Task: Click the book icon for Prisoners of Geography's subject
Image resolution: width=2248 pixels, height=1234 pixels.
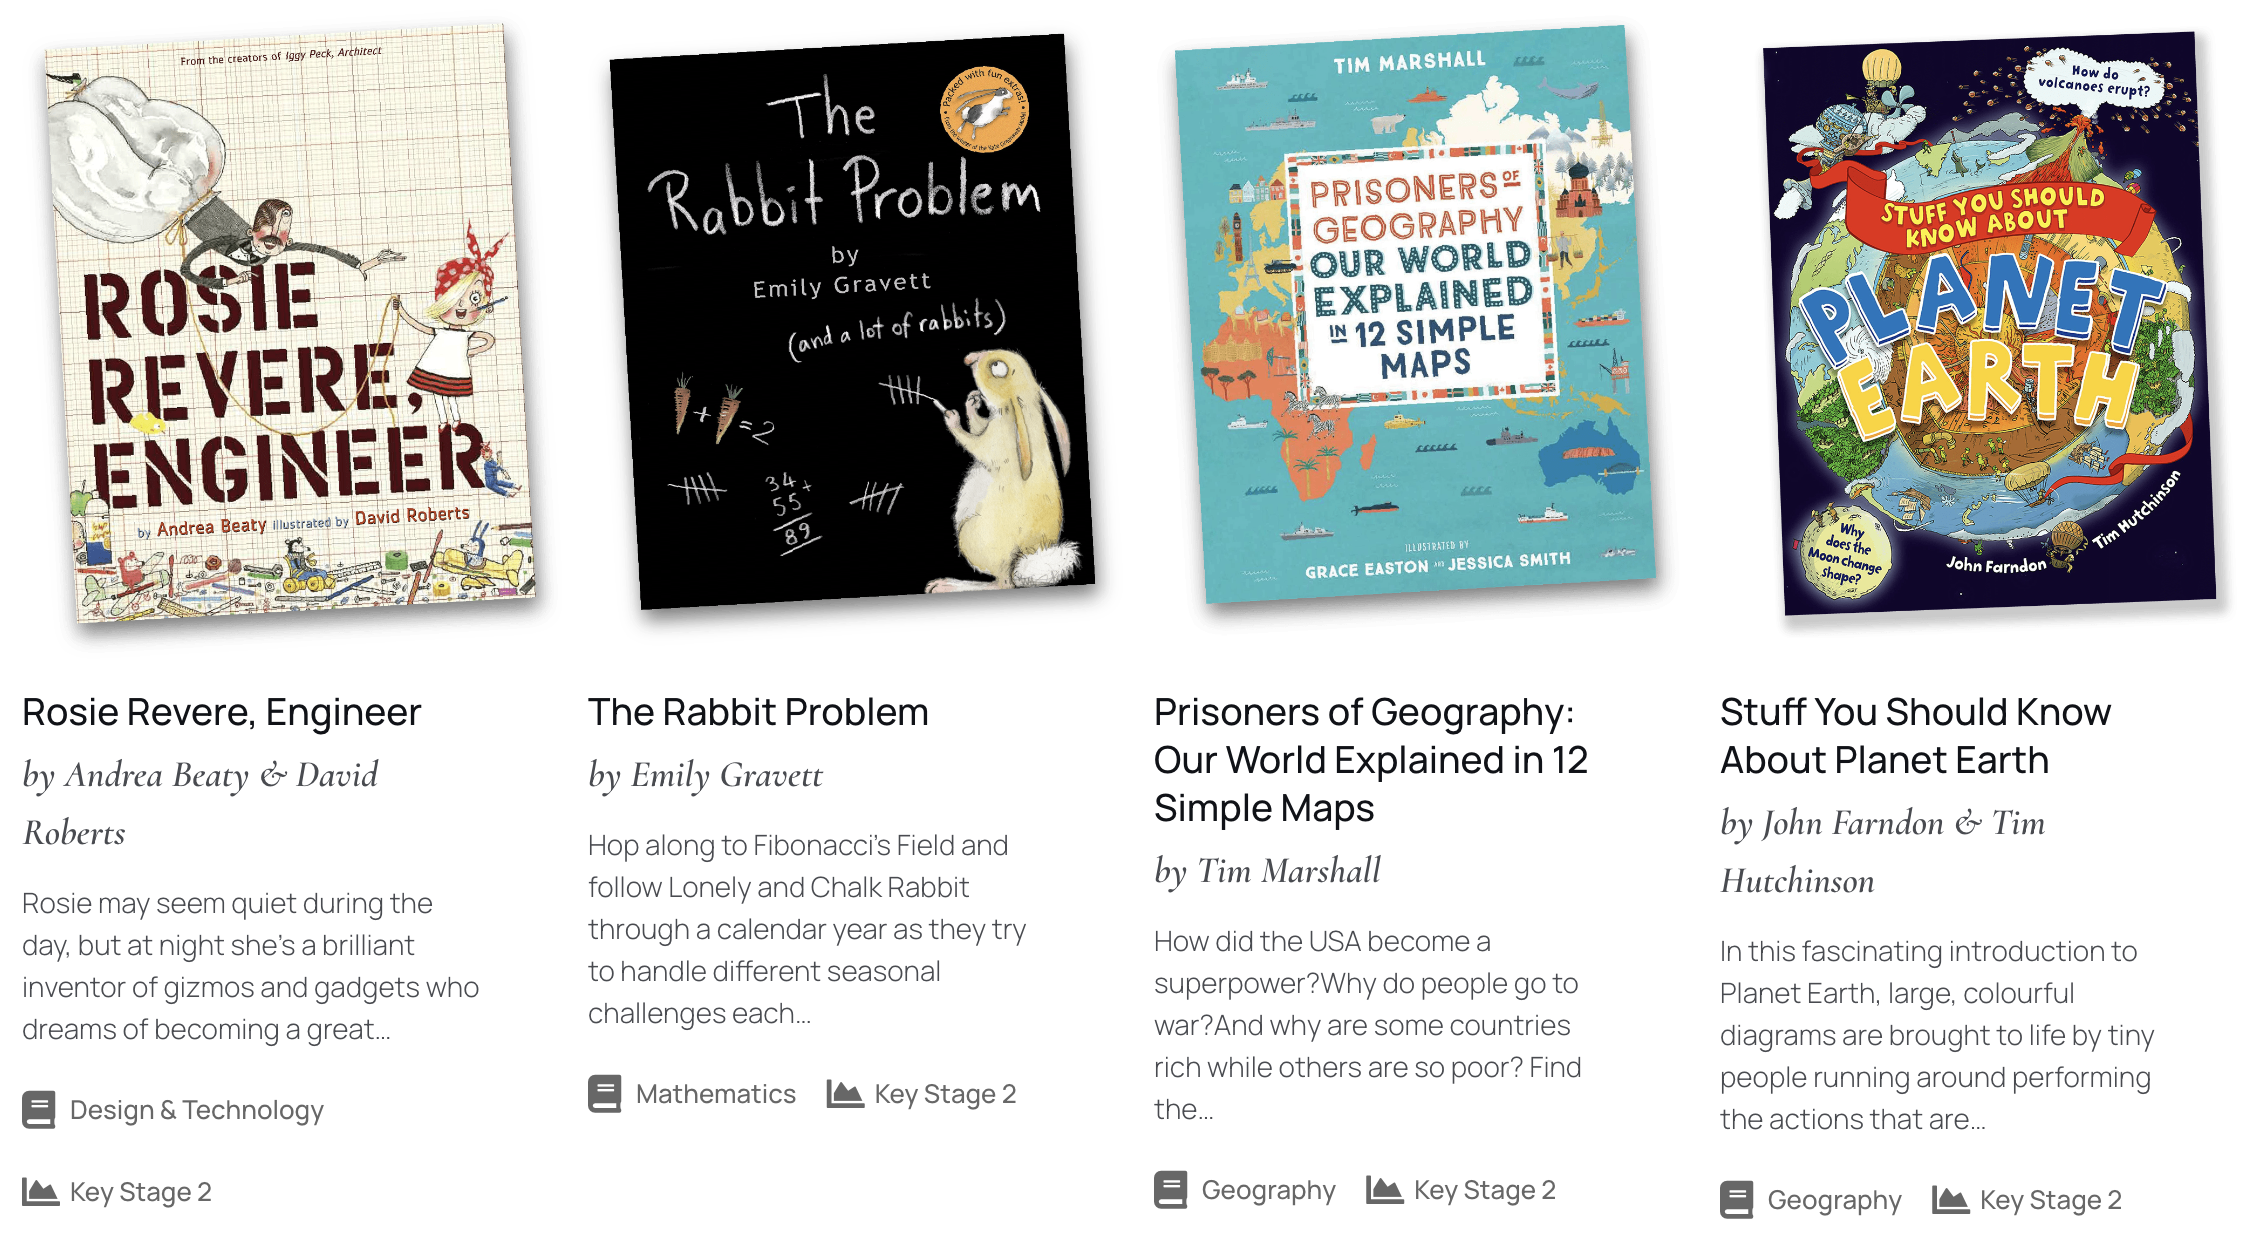Action: tap(1171, 1190)
